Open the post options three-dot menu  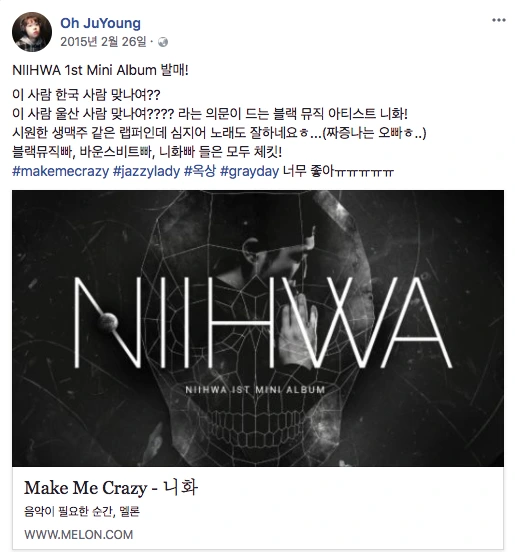point(498,20)
